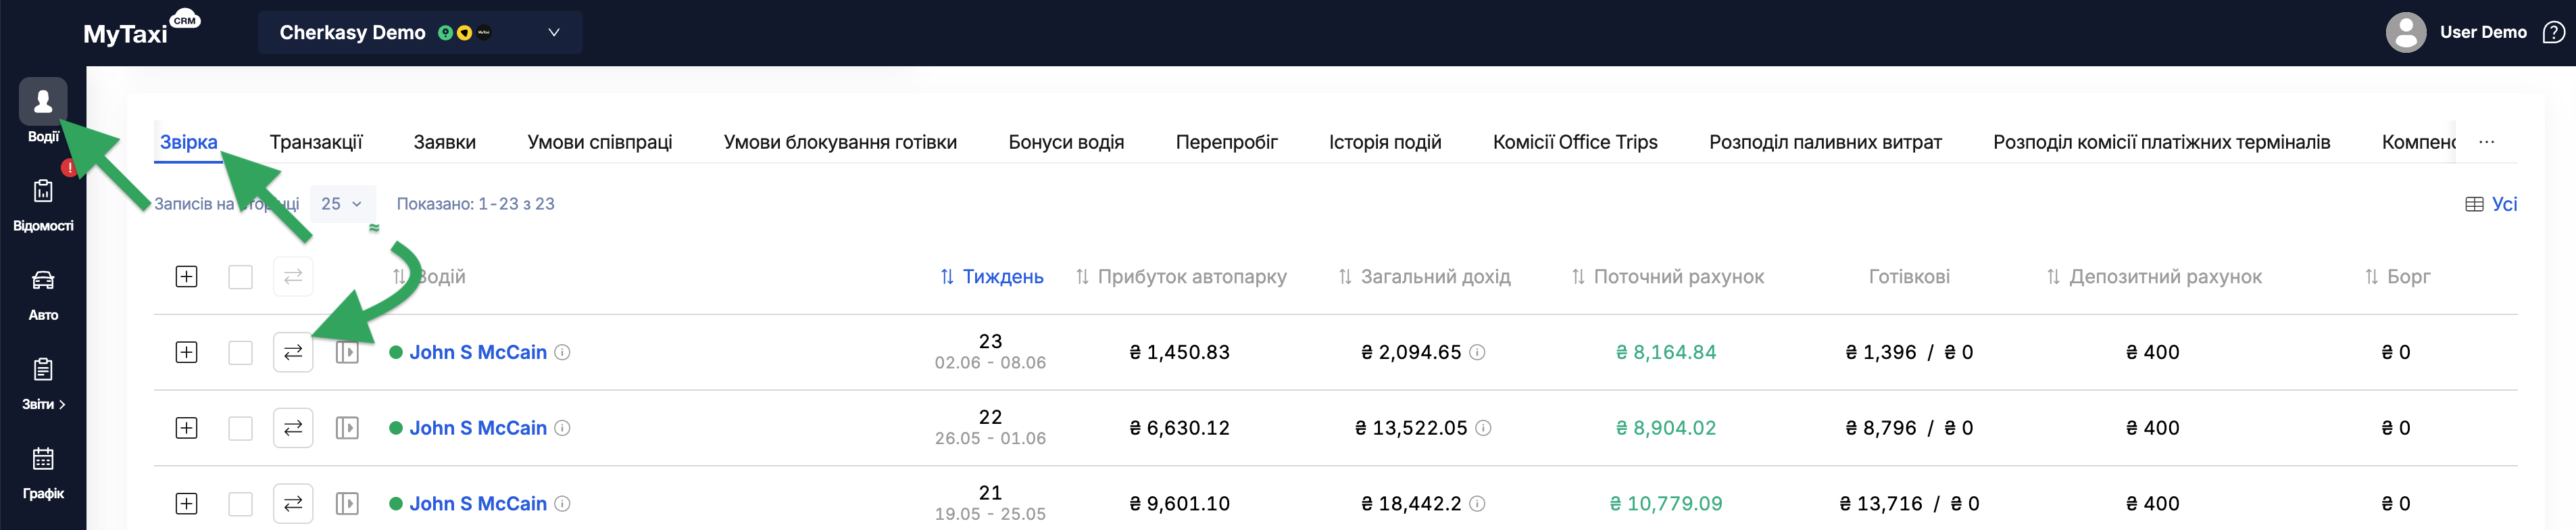
Task: Expand the week 23 row details
Action: [186, 352]
